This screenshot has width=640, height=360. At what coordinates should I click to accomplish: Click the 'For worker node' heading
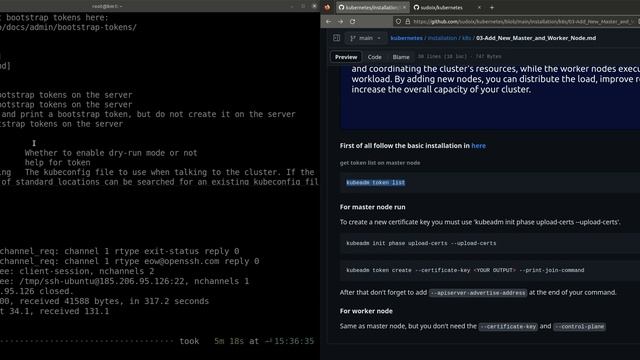pyautogui.click(x=366, y=311)
